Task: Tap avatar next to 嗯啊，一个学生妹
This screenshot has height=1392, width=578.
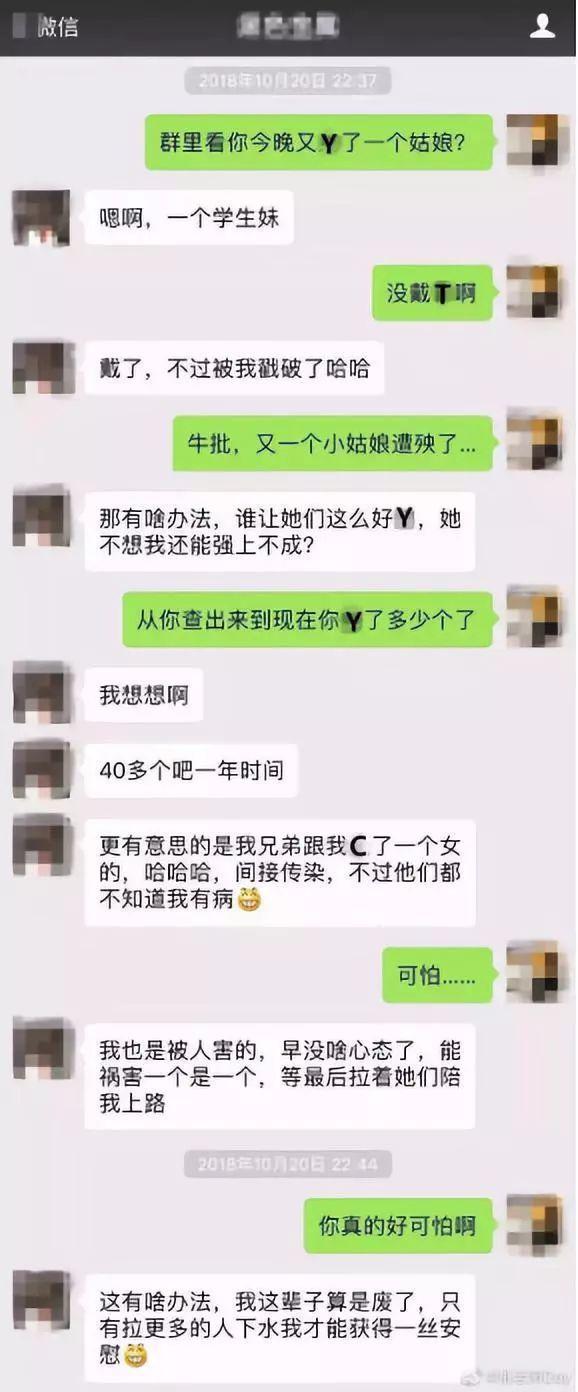Action: [x=41, y=217]
